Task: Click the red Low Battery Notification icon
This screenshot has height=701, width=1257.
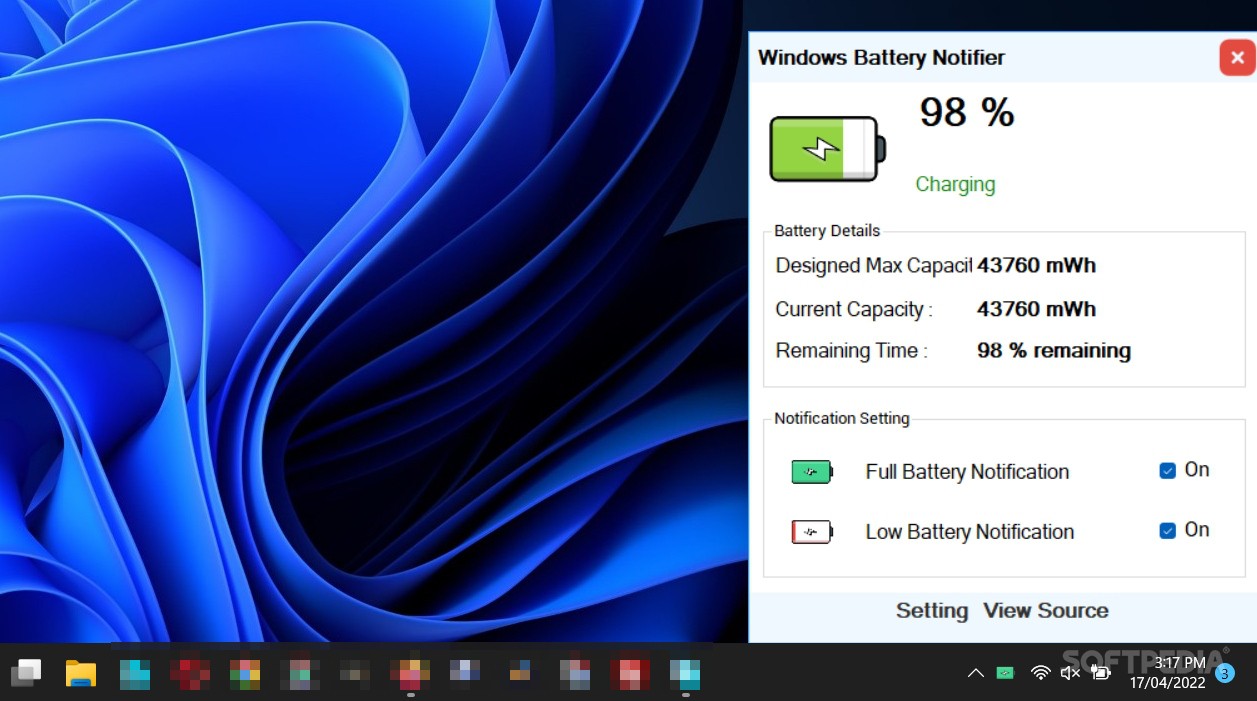Action: [812, 532]
